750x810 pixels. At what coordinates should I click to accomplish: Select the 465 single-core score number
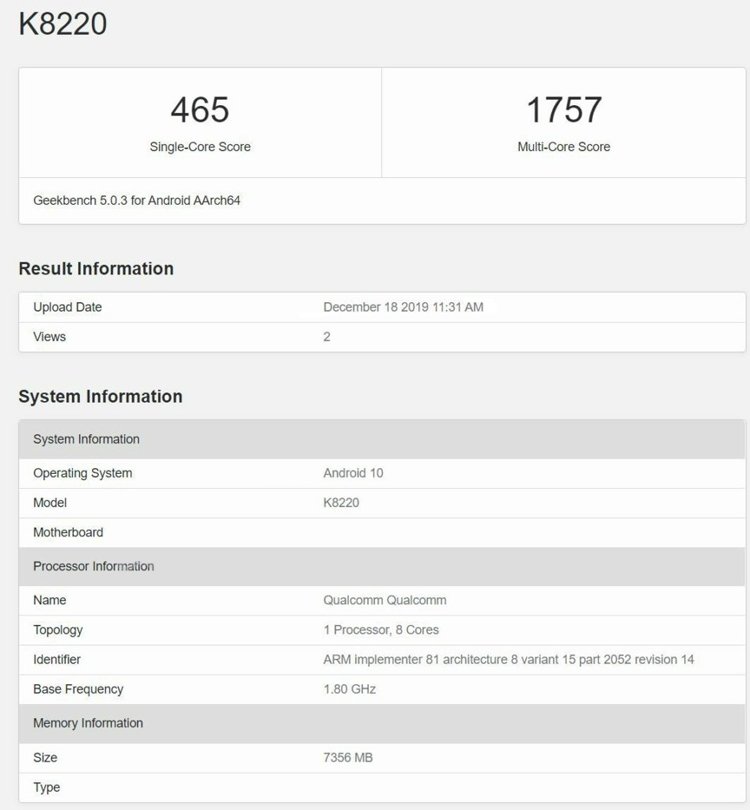[200, 110]
